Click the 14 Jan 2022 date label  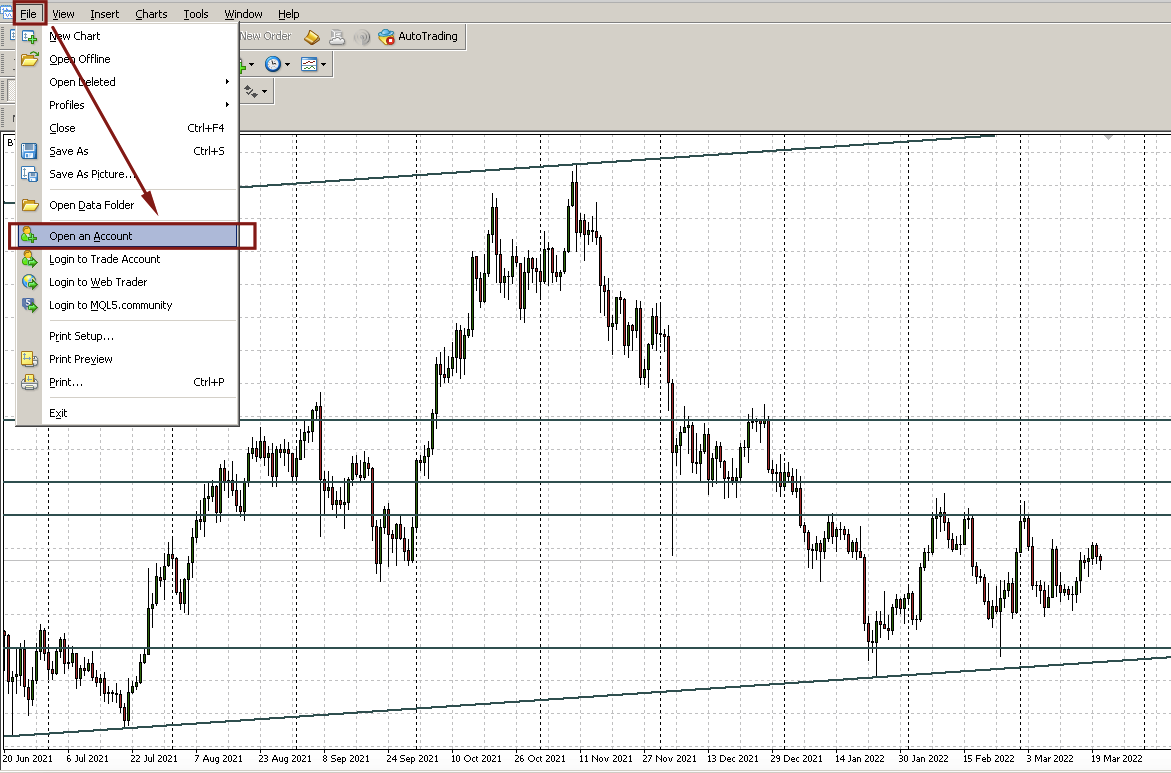coord(860,758)
